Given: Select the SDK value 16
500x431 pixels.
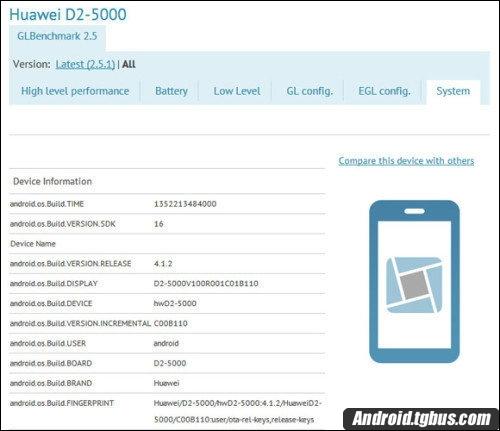Looking at the screenshot, I should pyautogui.click(x=159, y=224).
